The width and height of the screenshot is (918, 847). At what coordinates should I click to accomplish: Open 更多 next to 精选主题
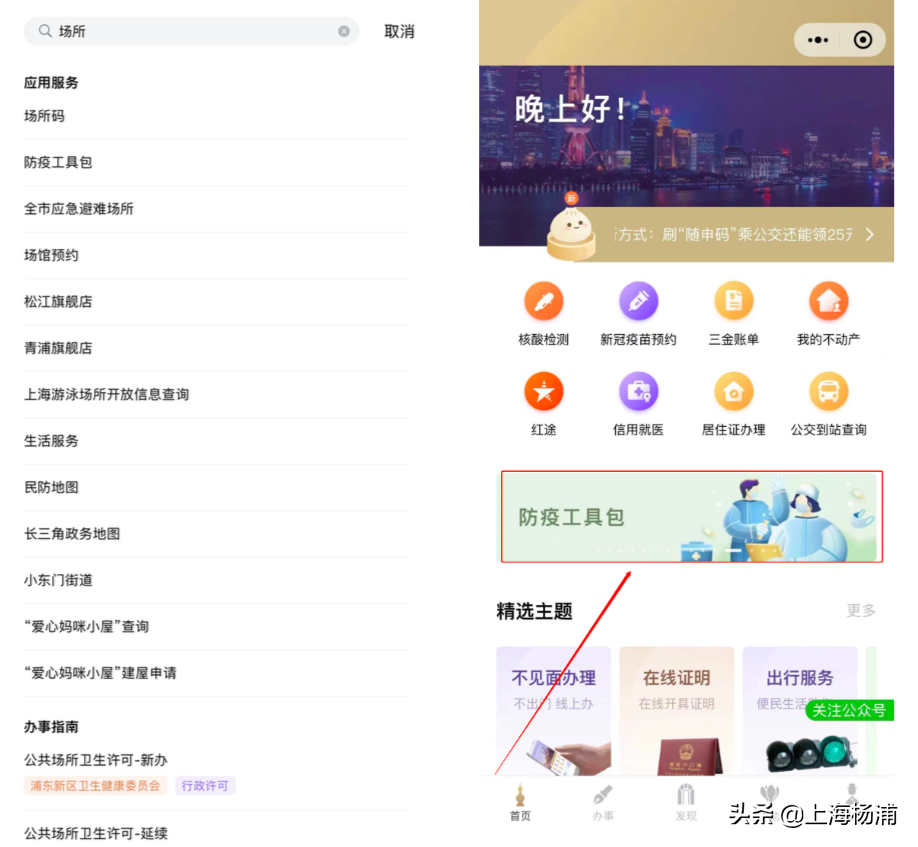(x=860, y=609)
